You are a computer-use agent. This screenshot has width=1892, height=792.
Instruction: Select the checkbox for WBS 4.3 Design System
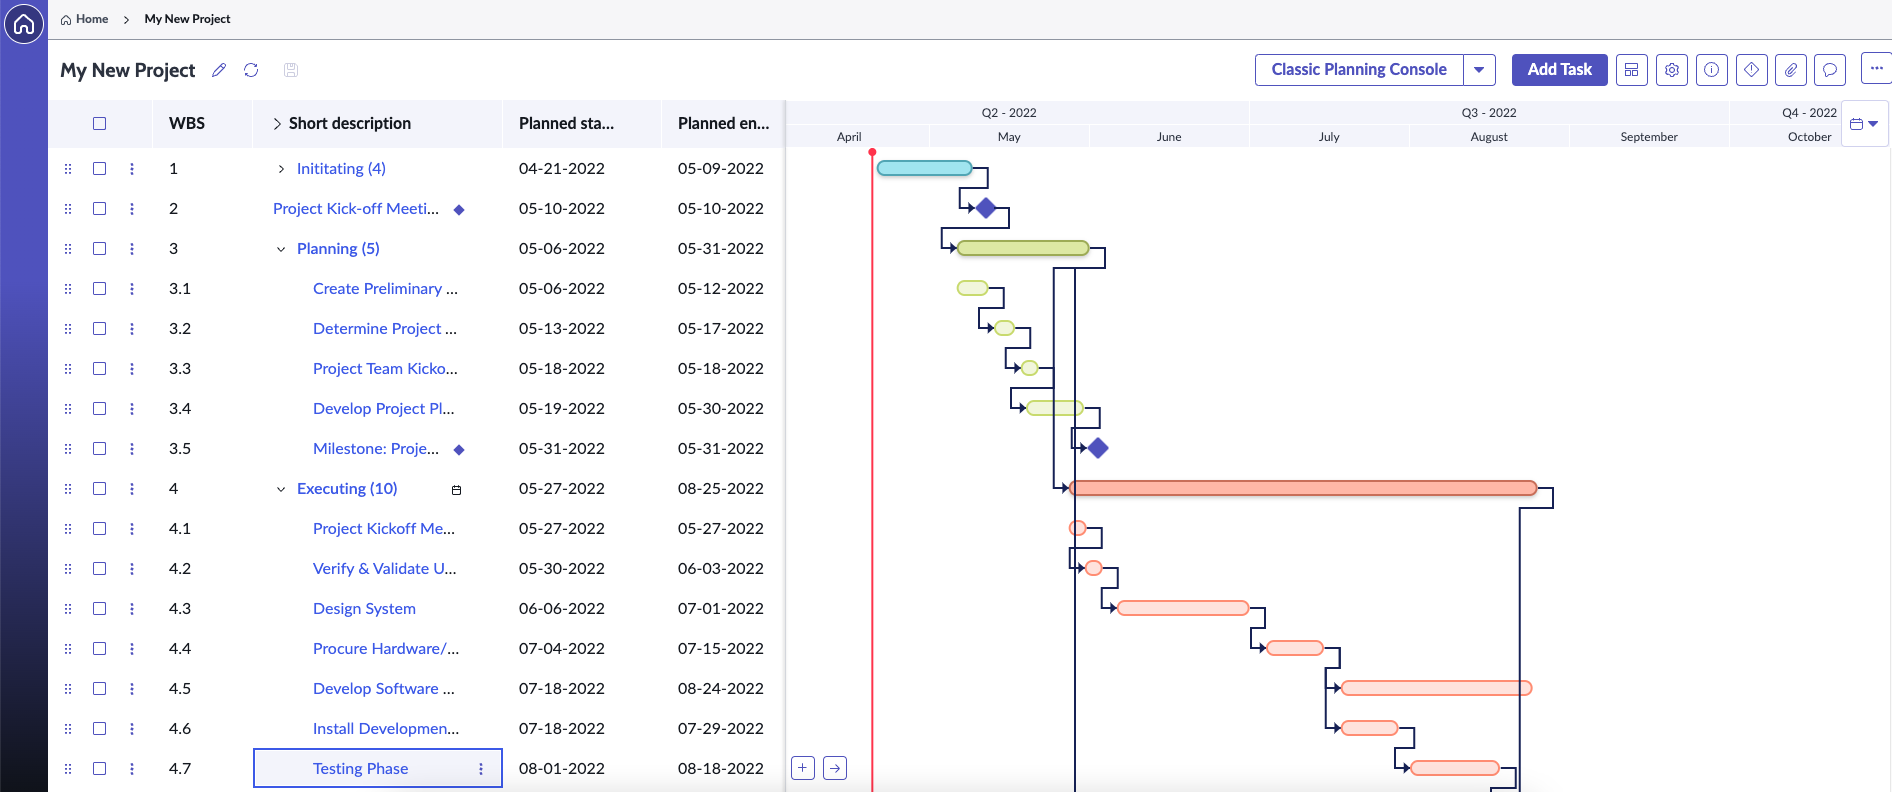(x=100, y=609)
